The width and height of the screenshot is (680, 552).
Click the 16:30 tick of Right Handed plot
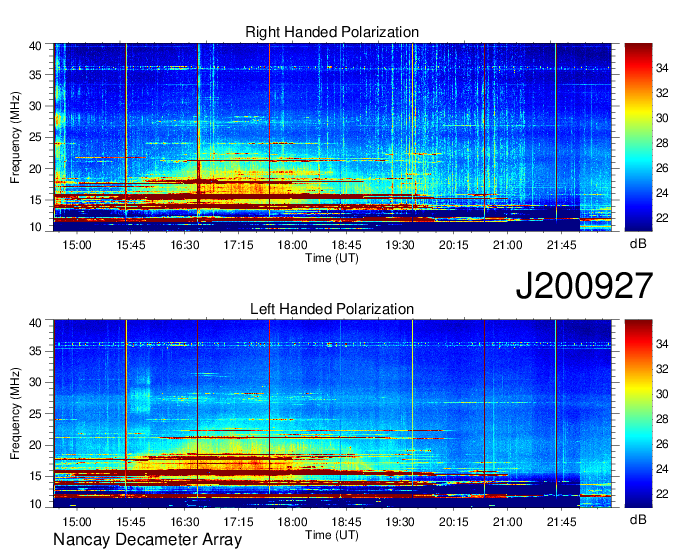click(184, 245)
